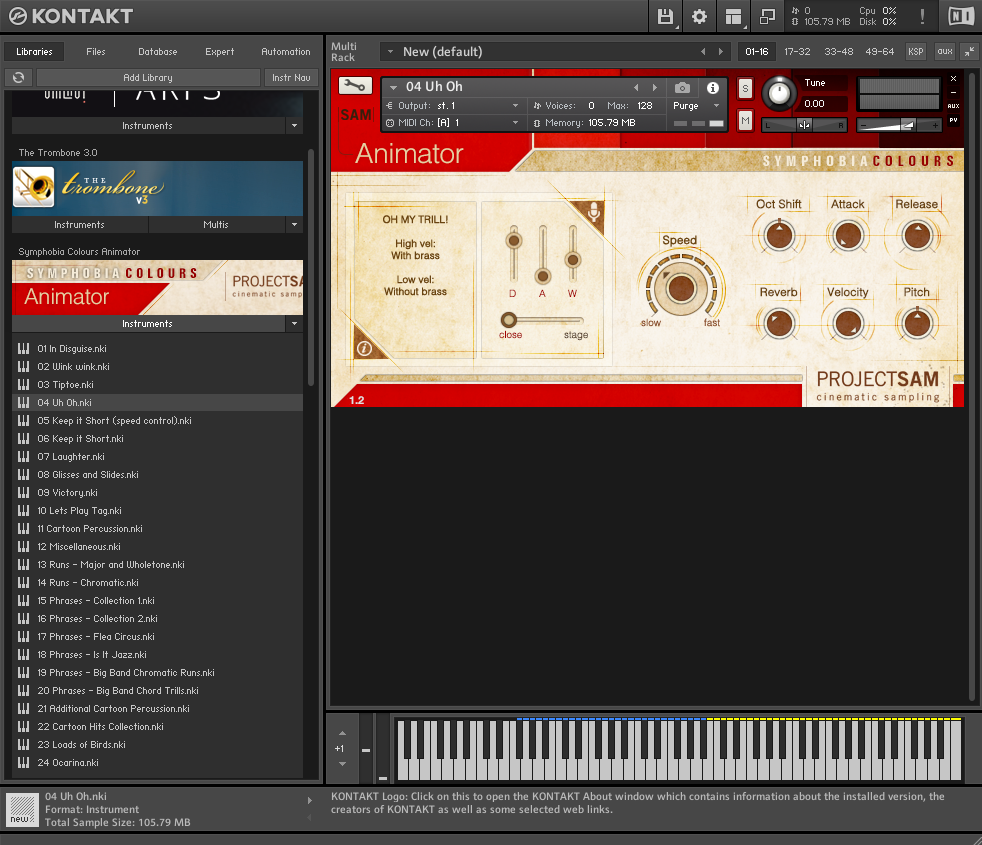Expand the top library options arrow

(x=294, y=125)
